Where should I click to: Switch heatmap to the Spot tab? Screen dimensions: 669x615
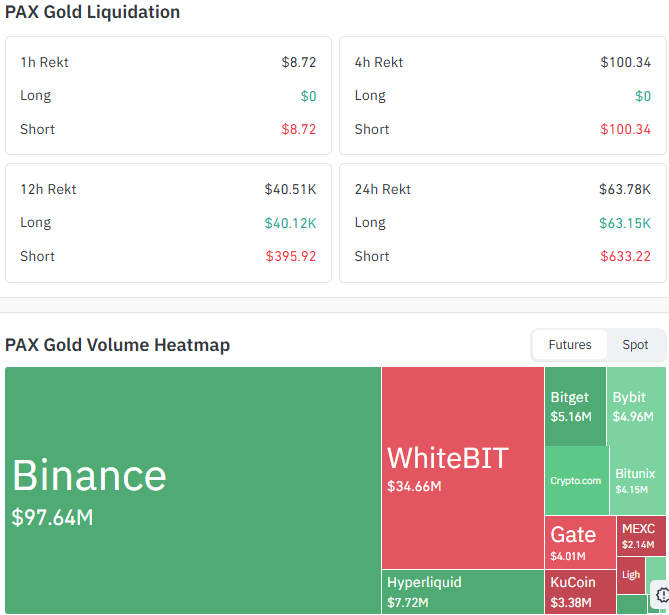pyautogui.click(x=635, y=344)
